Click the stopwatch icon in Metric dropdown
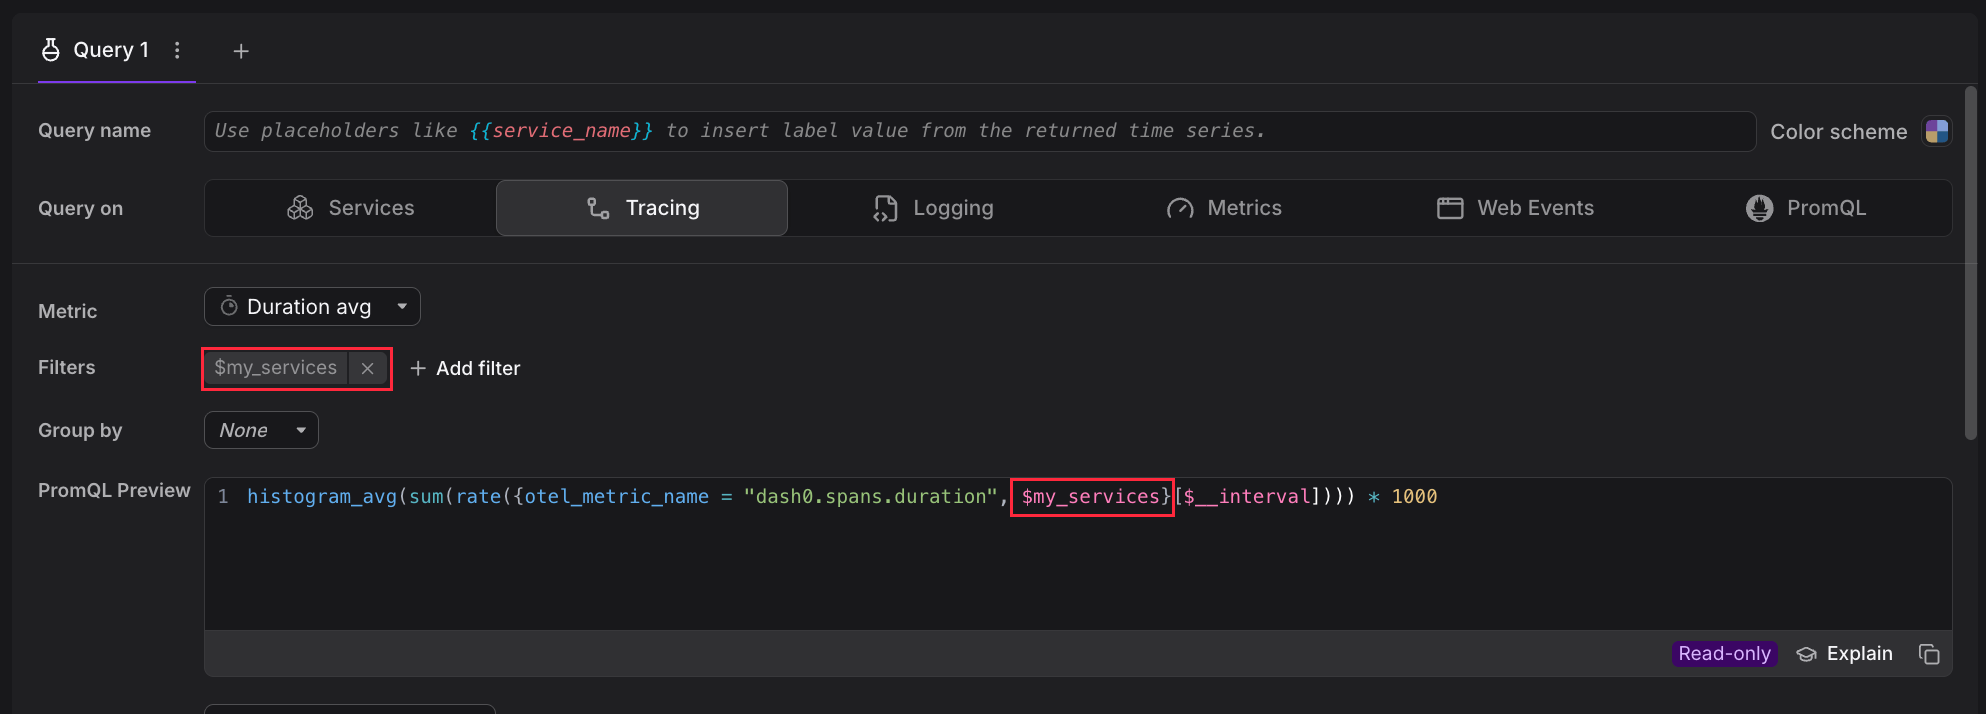This screenshot has width=1986, height=714. point(229,306)
